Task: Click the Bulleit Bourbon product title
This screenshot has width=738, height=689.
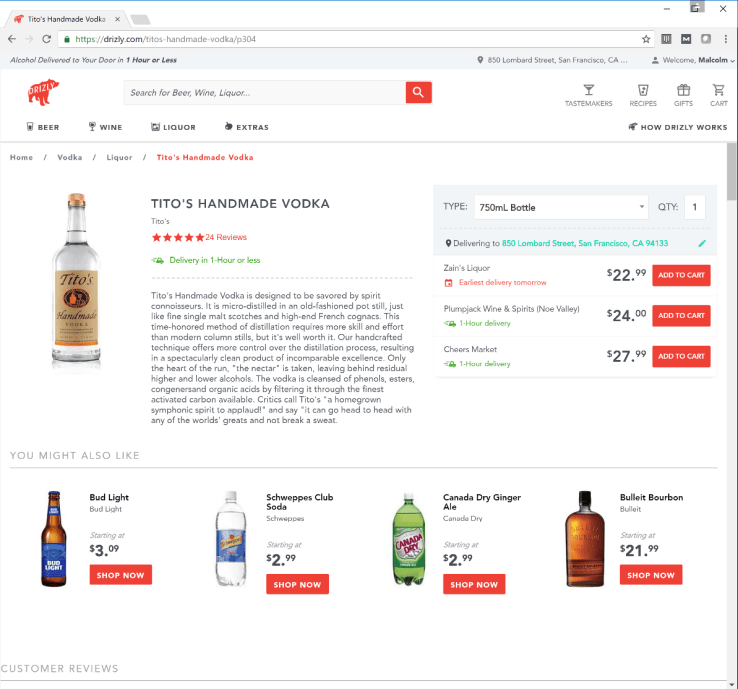Action: coord(651,497)
